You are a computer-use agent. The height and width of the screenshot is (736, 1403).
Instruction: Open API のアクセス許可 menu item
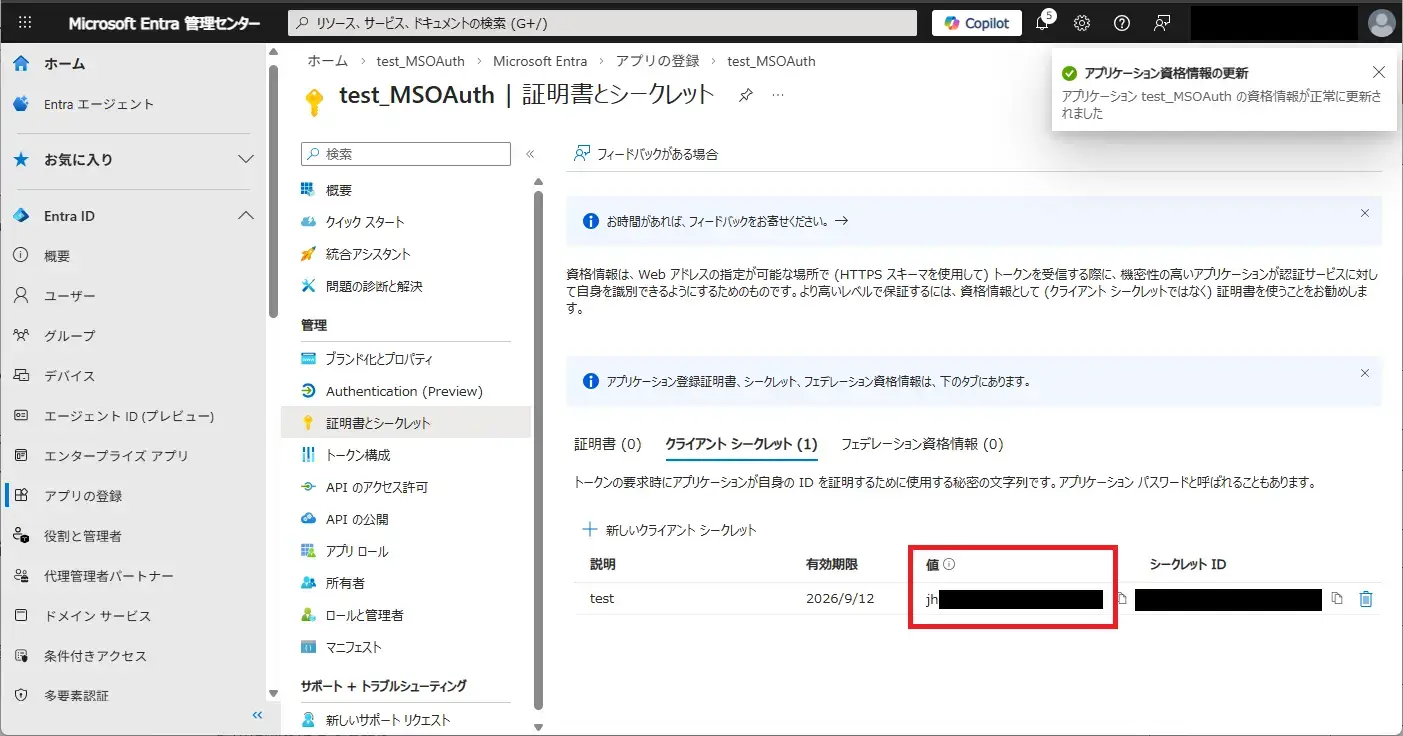(376, 487)
